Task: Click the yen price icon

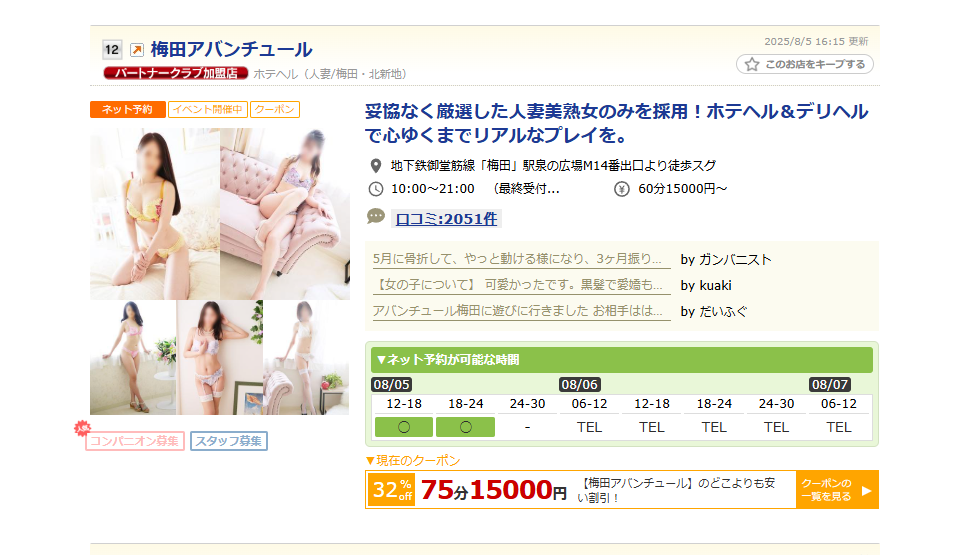Action: pyautogui.click(x=621, y=189)
